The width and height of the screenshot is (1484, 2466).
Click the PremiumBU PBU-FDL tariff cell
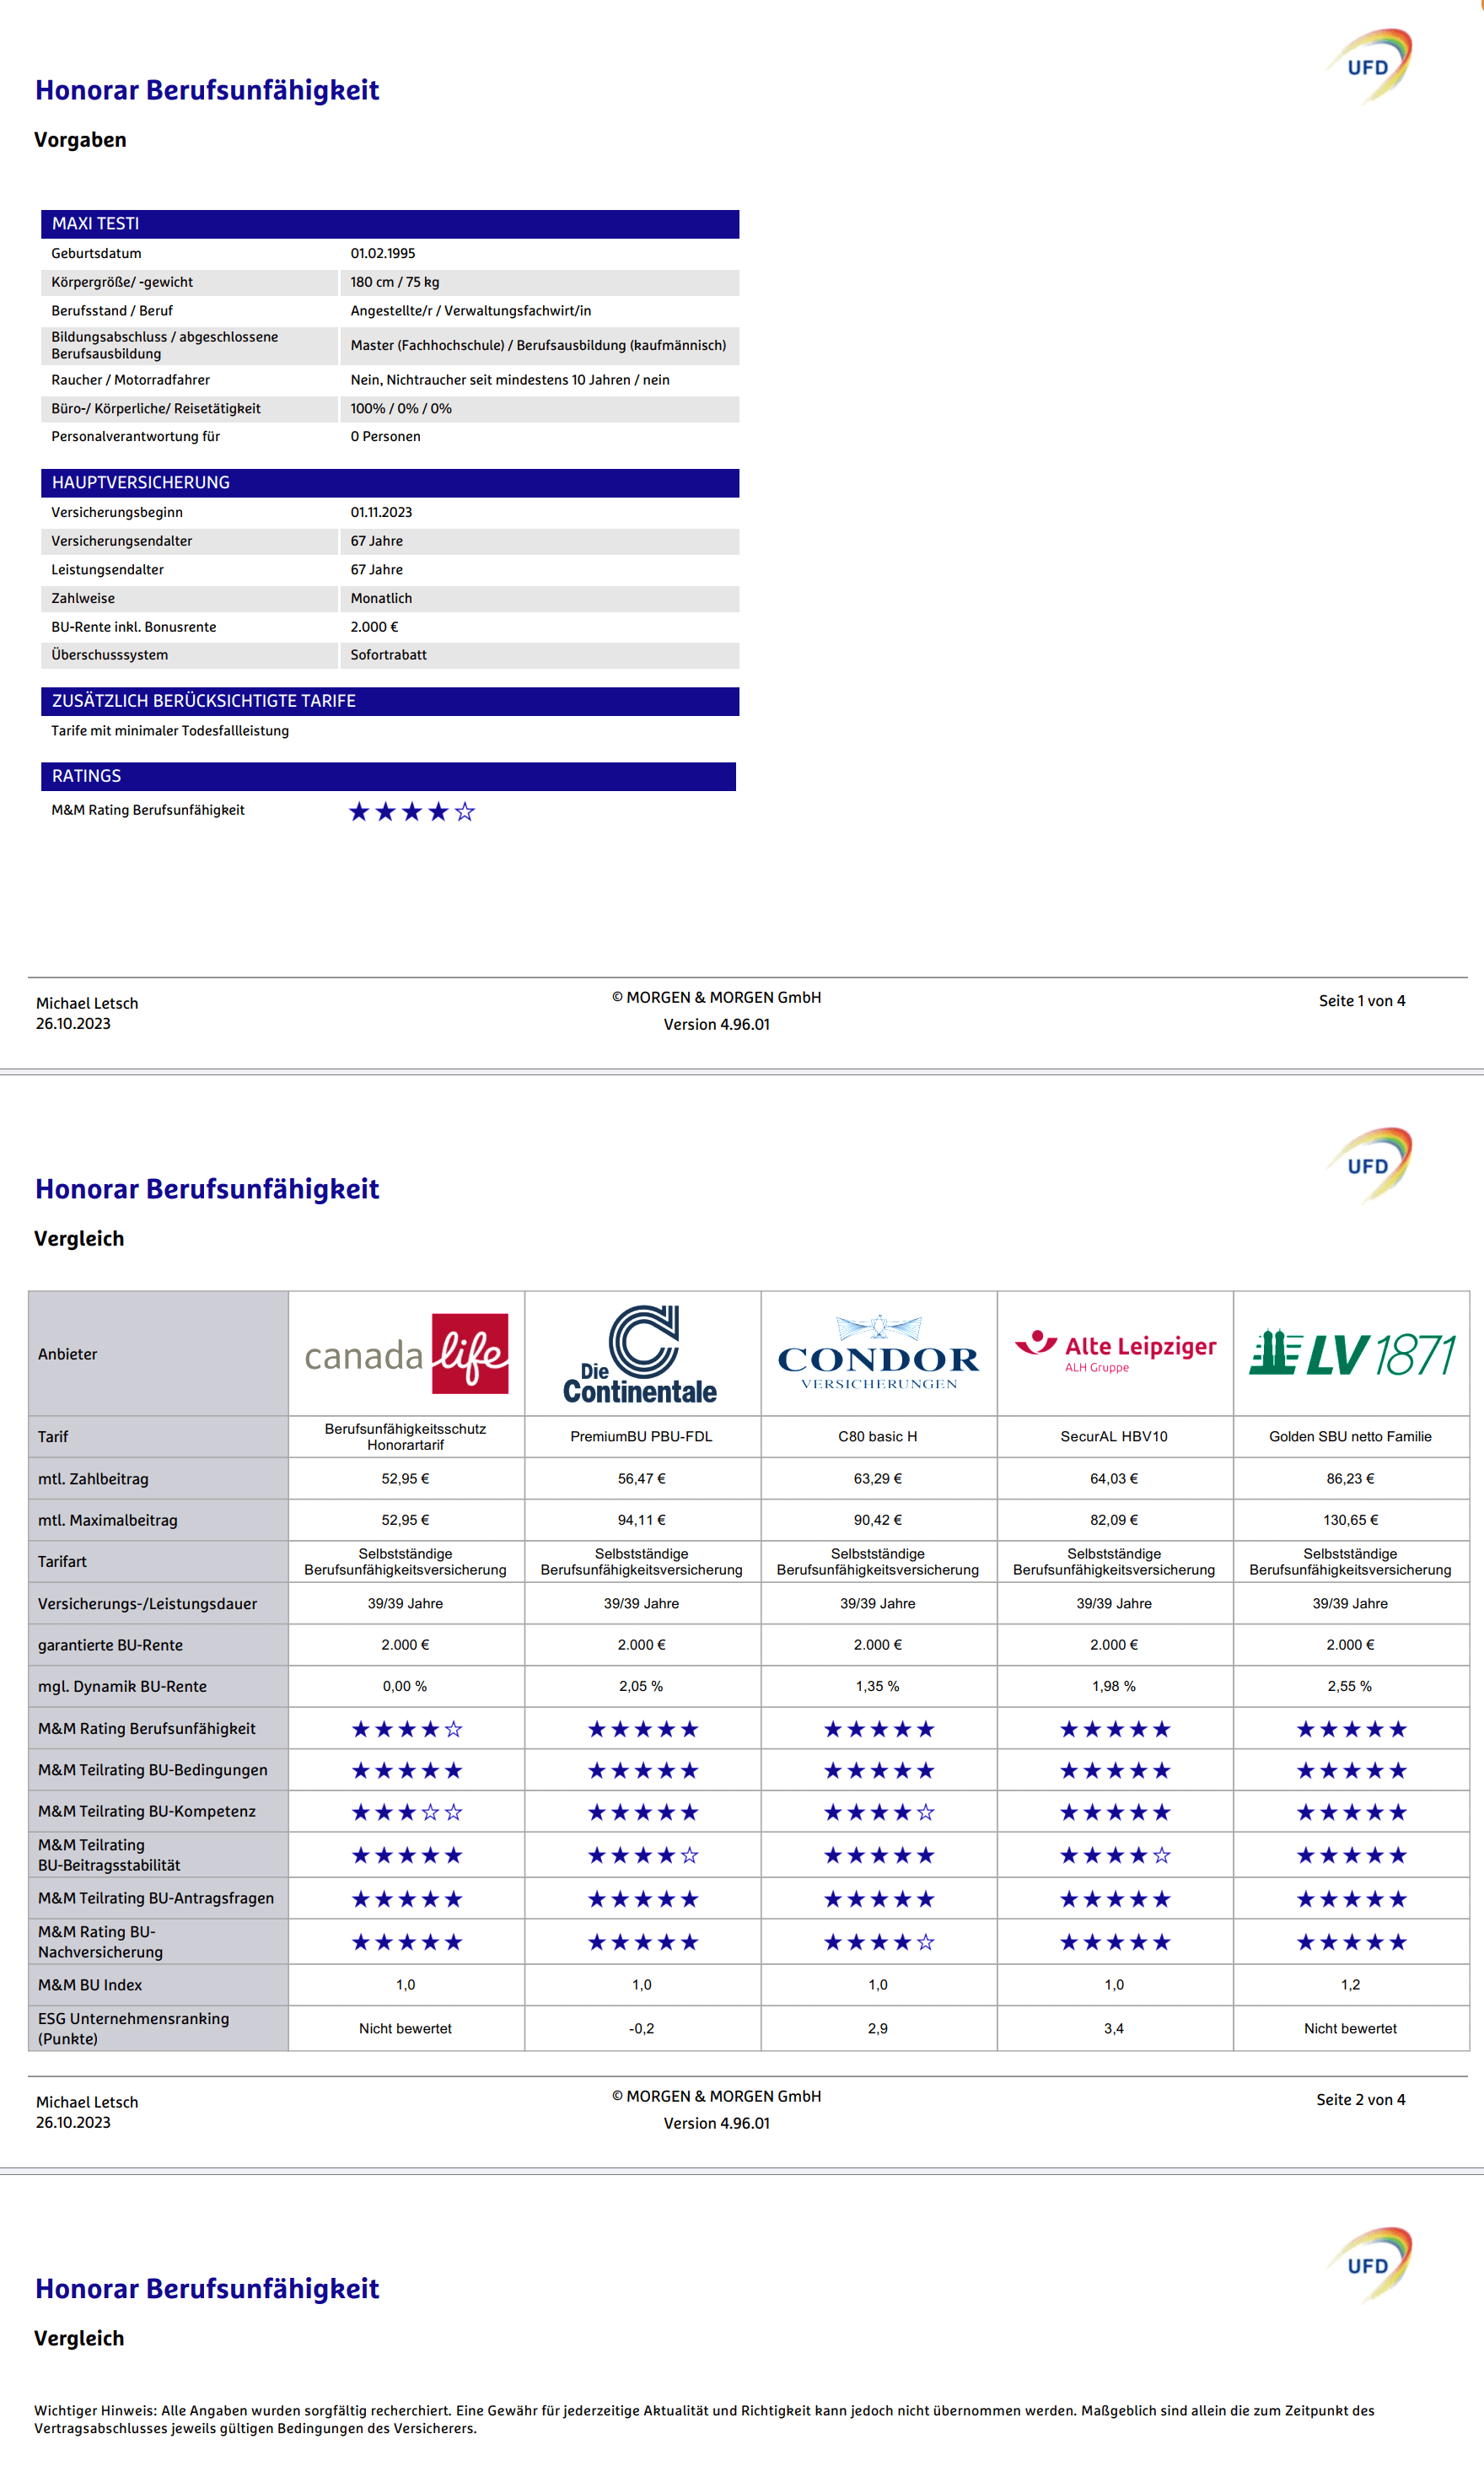click(x=642, y=1436)
